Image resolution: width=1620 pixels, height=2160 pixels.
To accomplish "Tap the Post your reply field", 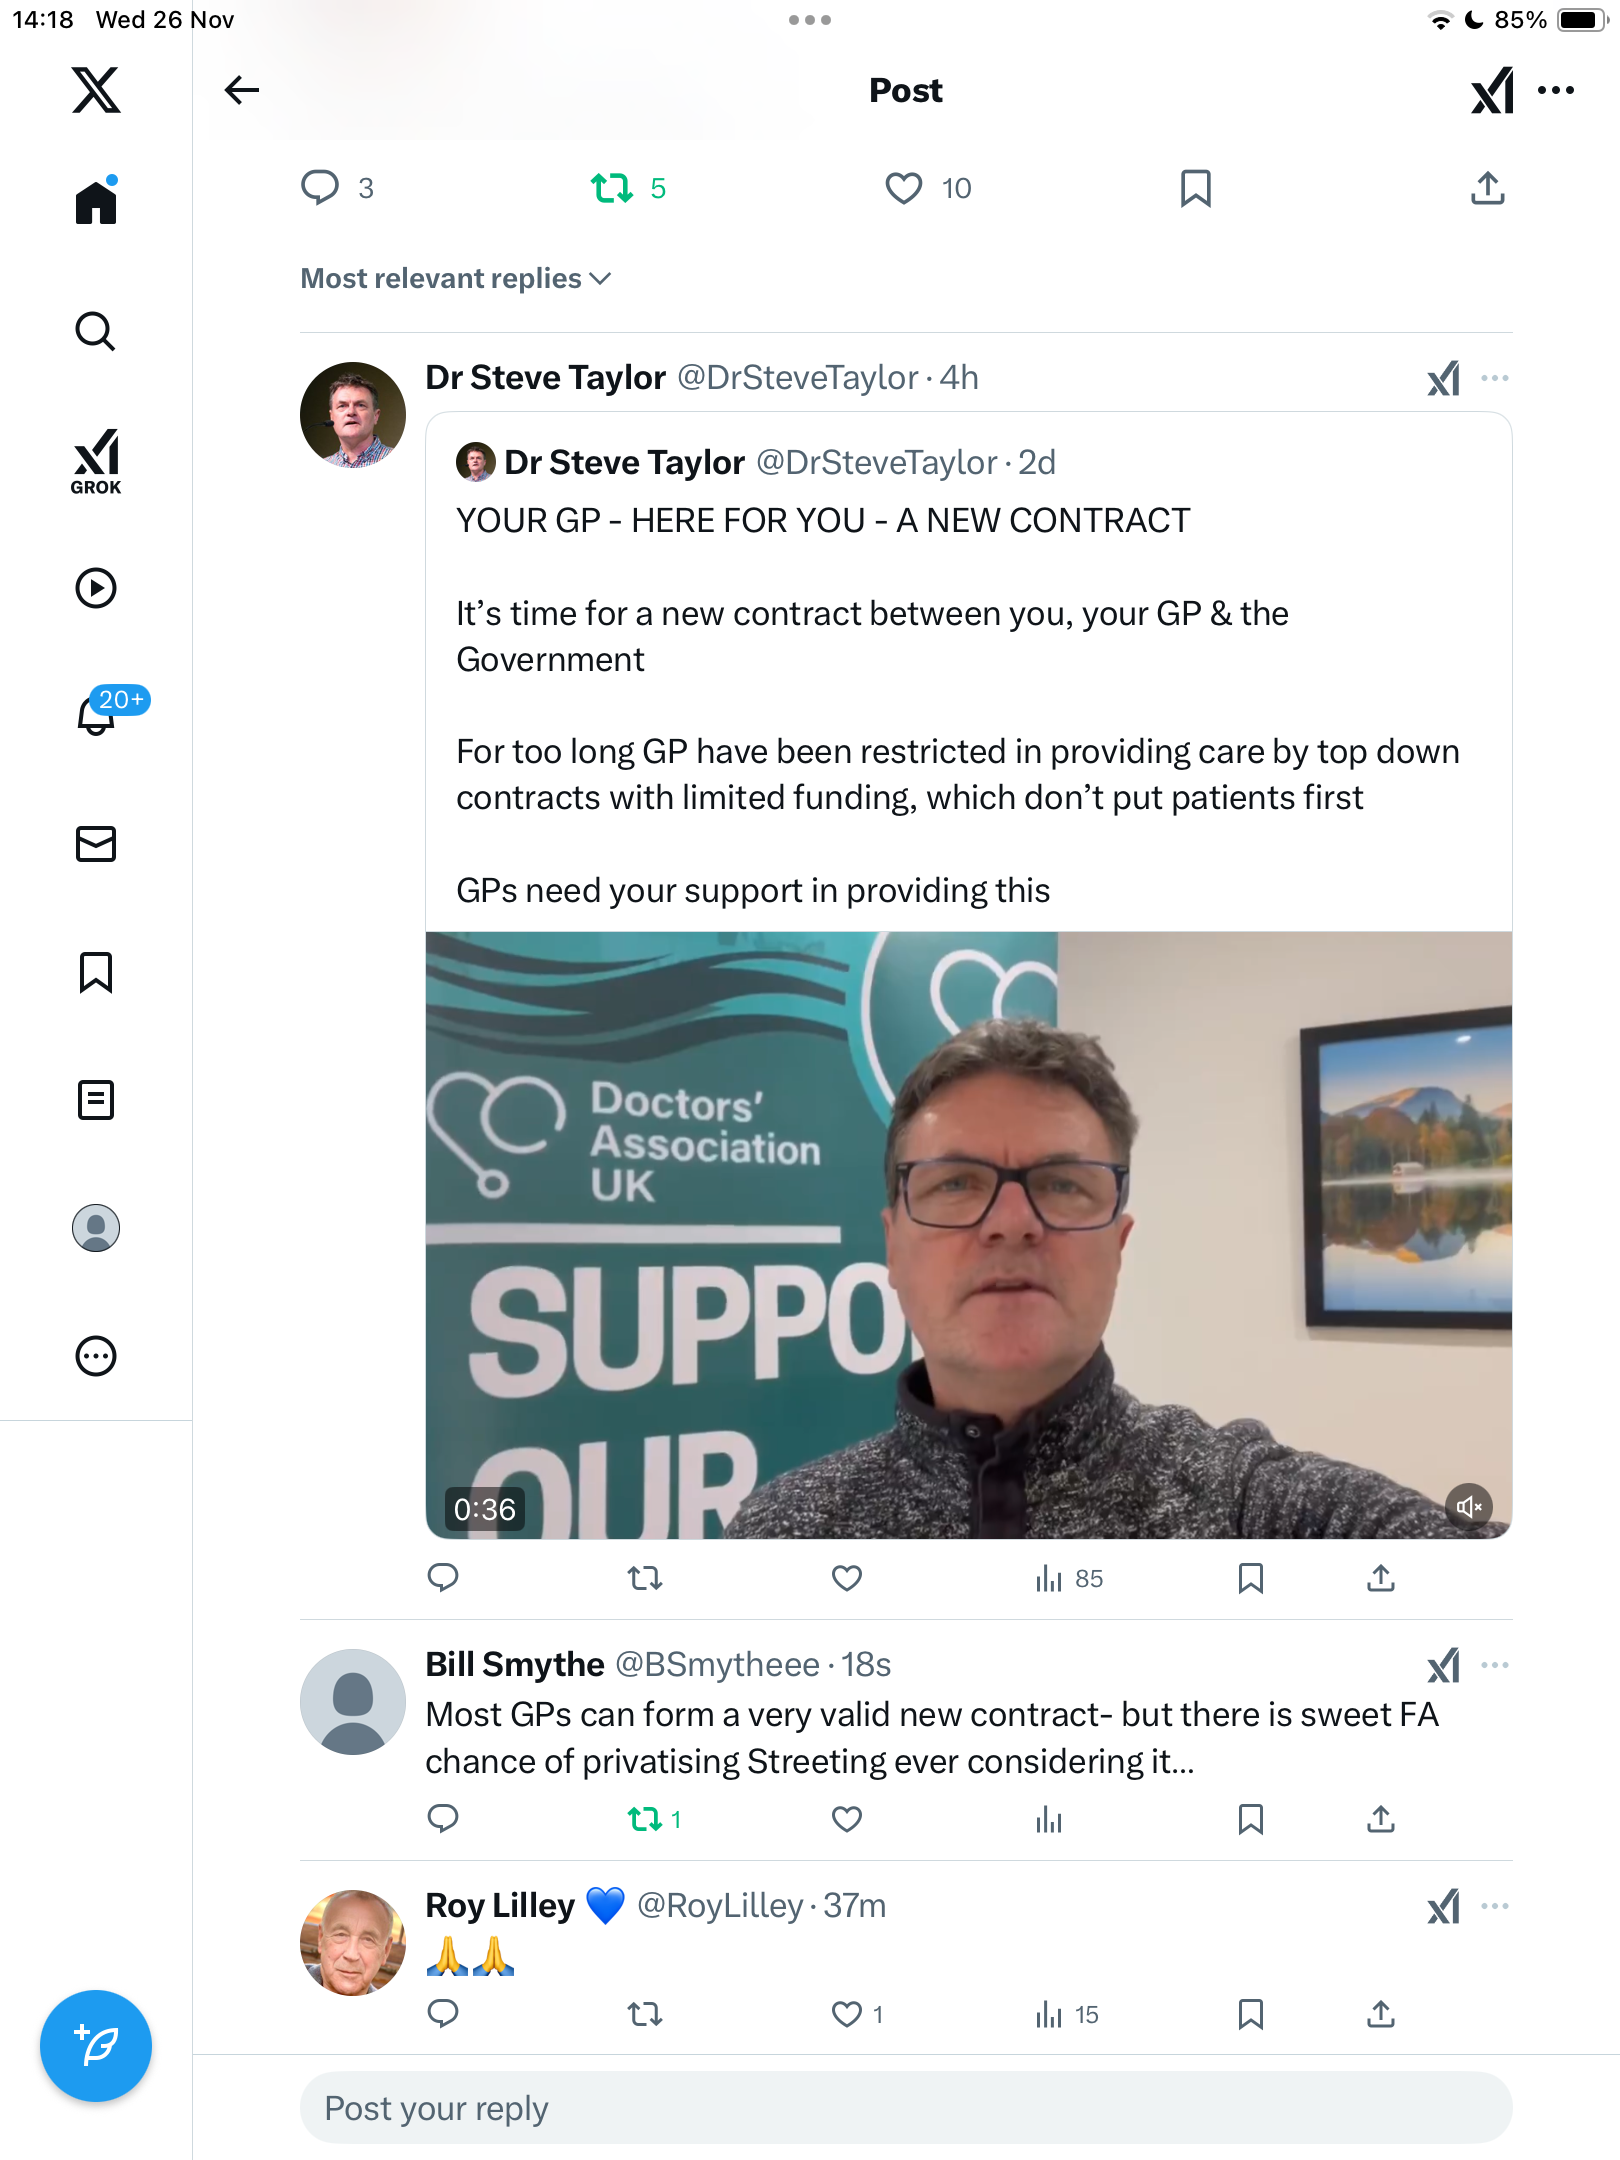I will 906,2108.
